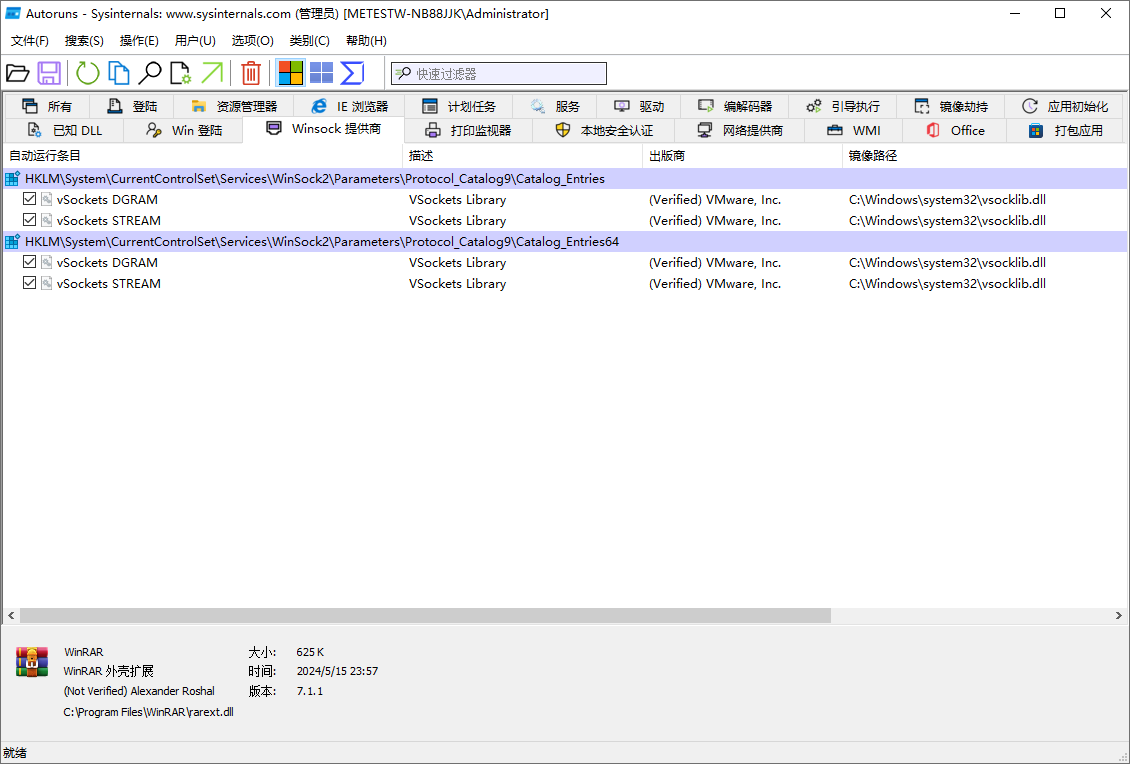The image size is (1130, 764).
Task: Refresh the autoruns scan
Action: click(x=87, y=73)
